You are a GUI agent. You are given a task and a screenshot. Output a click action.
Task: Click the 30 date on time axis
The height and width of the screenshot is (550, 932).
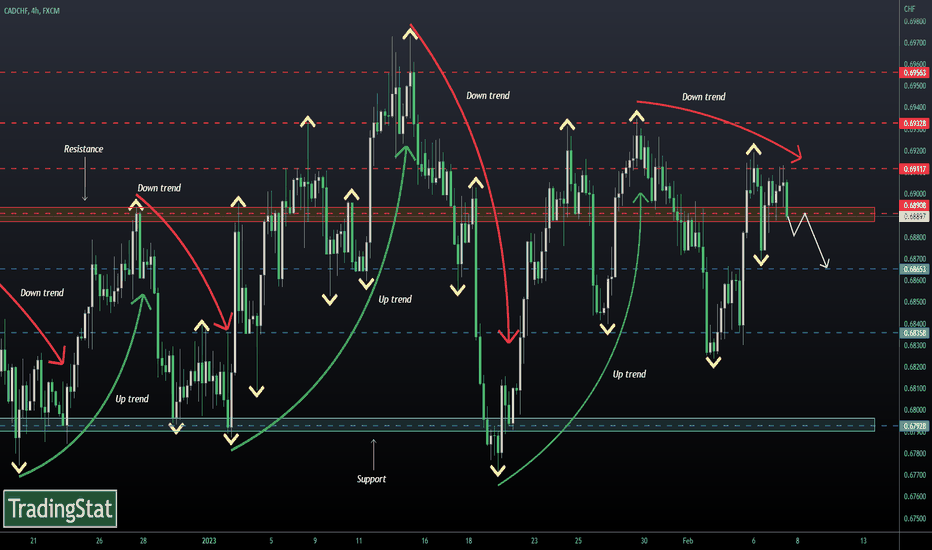(644, 541)
